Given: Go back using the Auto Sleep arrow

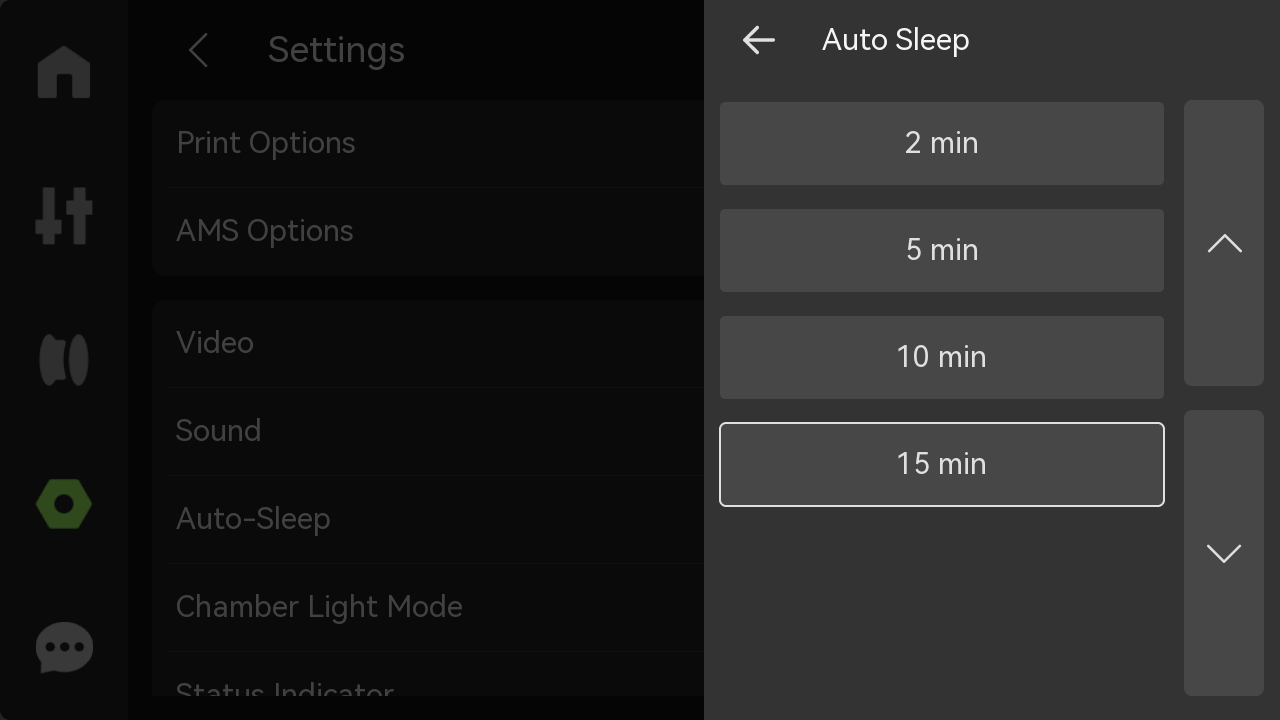Looking at the screenshot, I should tap(759, 40).
